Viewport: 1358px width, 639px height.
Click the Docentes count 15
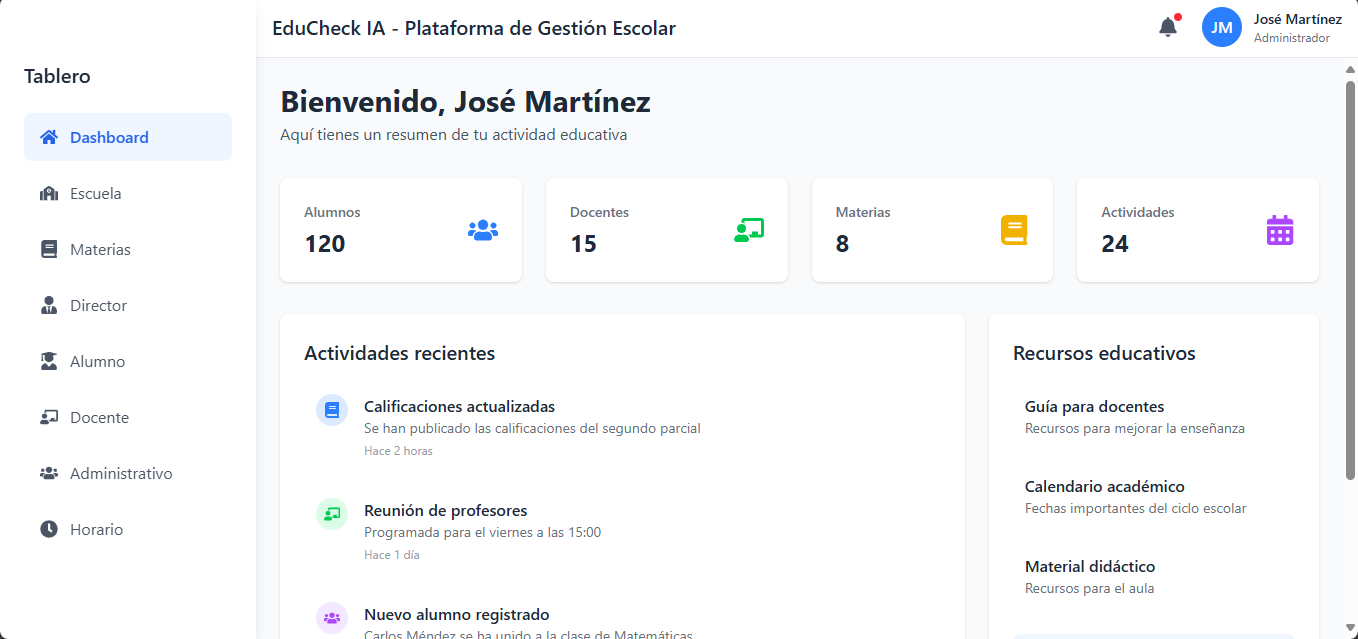[583, 243]
